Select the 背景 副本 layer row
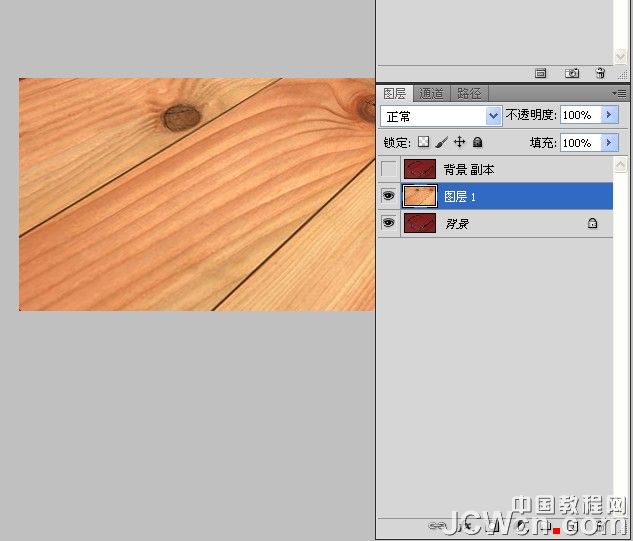 (x=495, y=169)
